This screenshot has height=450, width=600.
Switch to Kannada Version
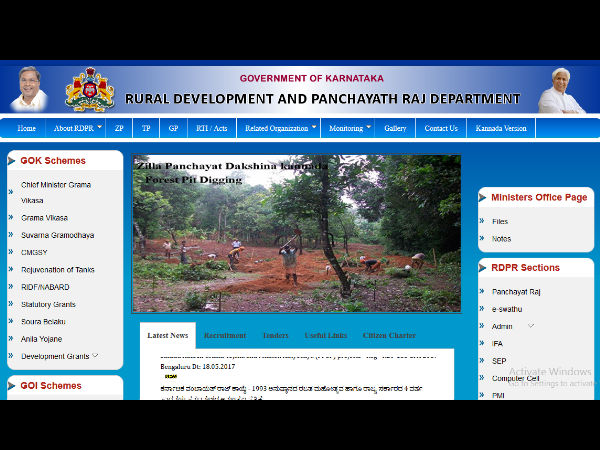[501, 128]
